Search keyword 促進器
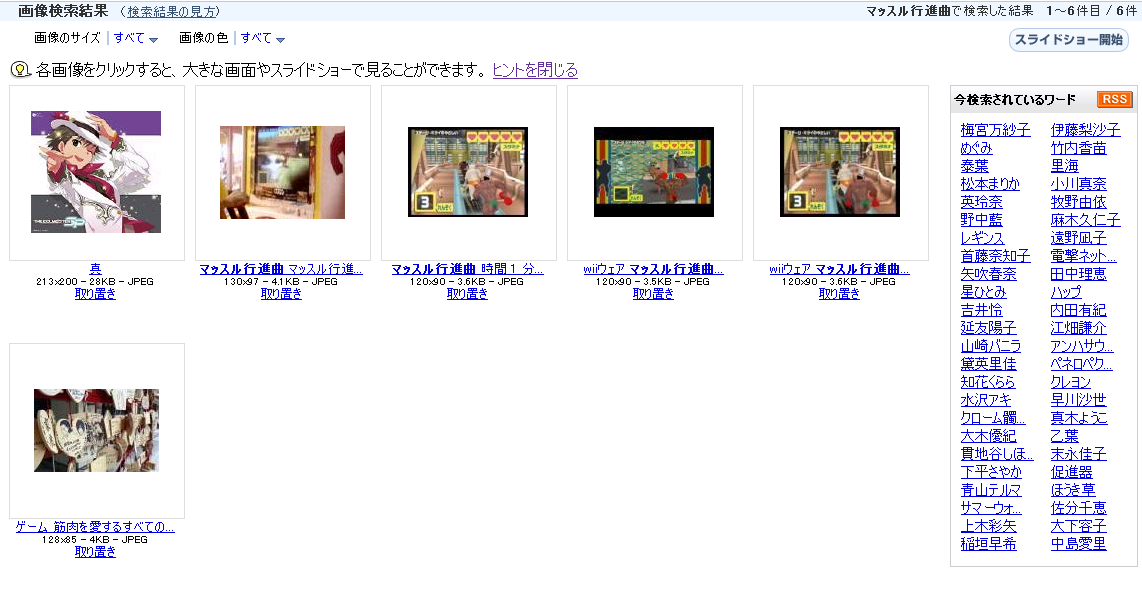The height and width of the screenshot is (608, 1142). [x=1071, y=472]
